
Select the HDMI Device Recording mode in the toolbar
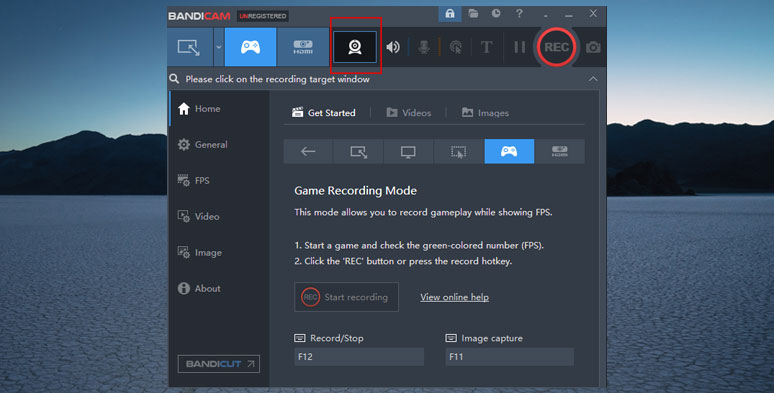(x=303, y=47)
